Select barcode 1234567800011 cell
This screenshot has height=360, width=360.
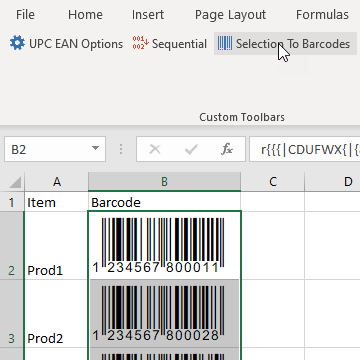tap(164, 245)
